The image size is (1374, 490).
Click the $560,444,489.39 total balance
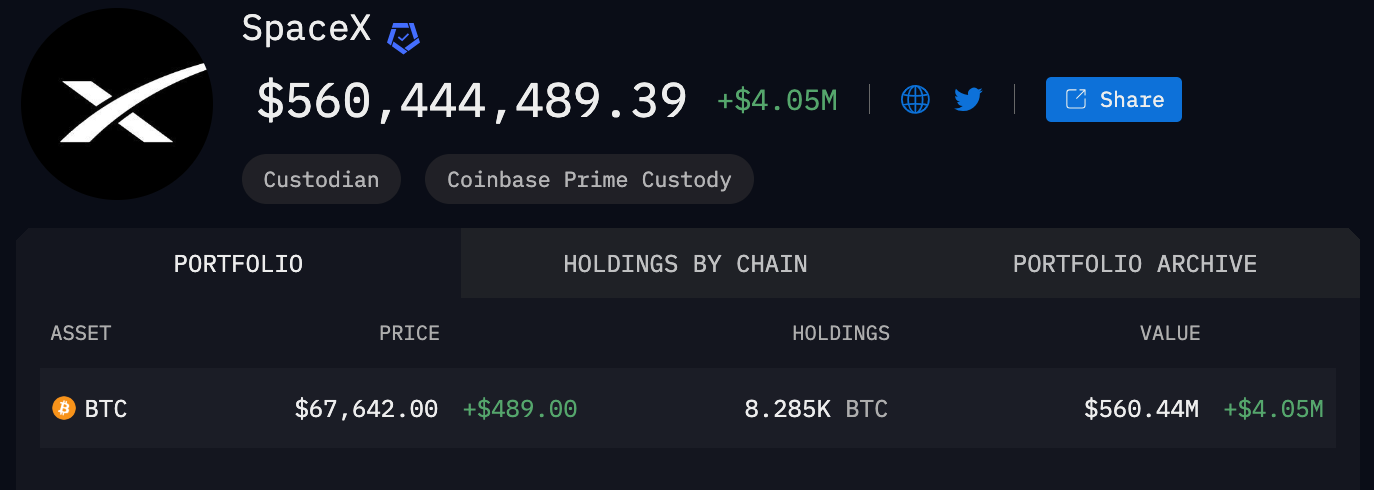click(x=472, y=101)
